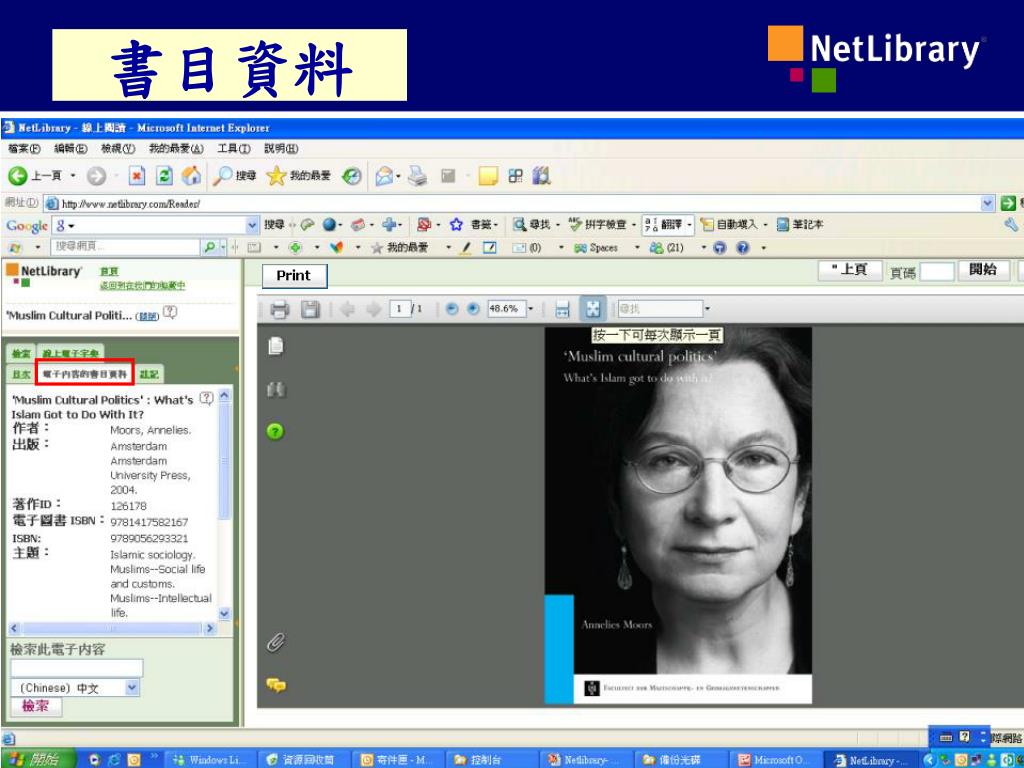Switch to 檢索 tab in left panel

21,353
